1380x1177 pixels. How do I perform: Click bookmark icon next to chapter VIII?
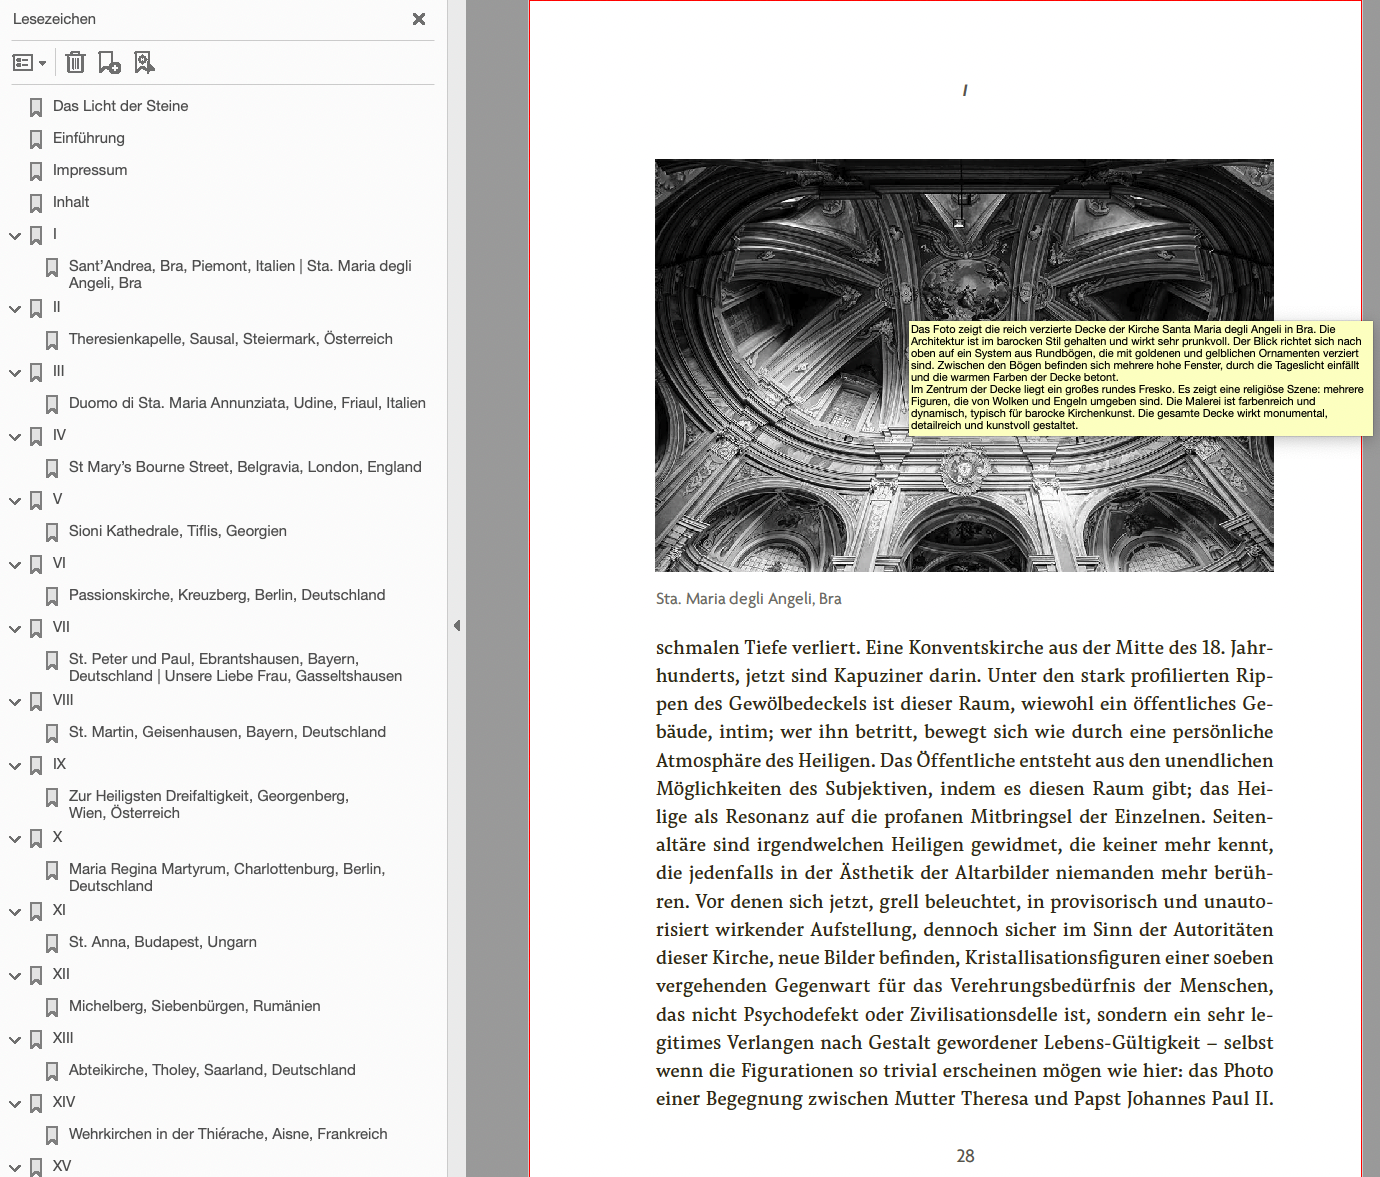36,701
